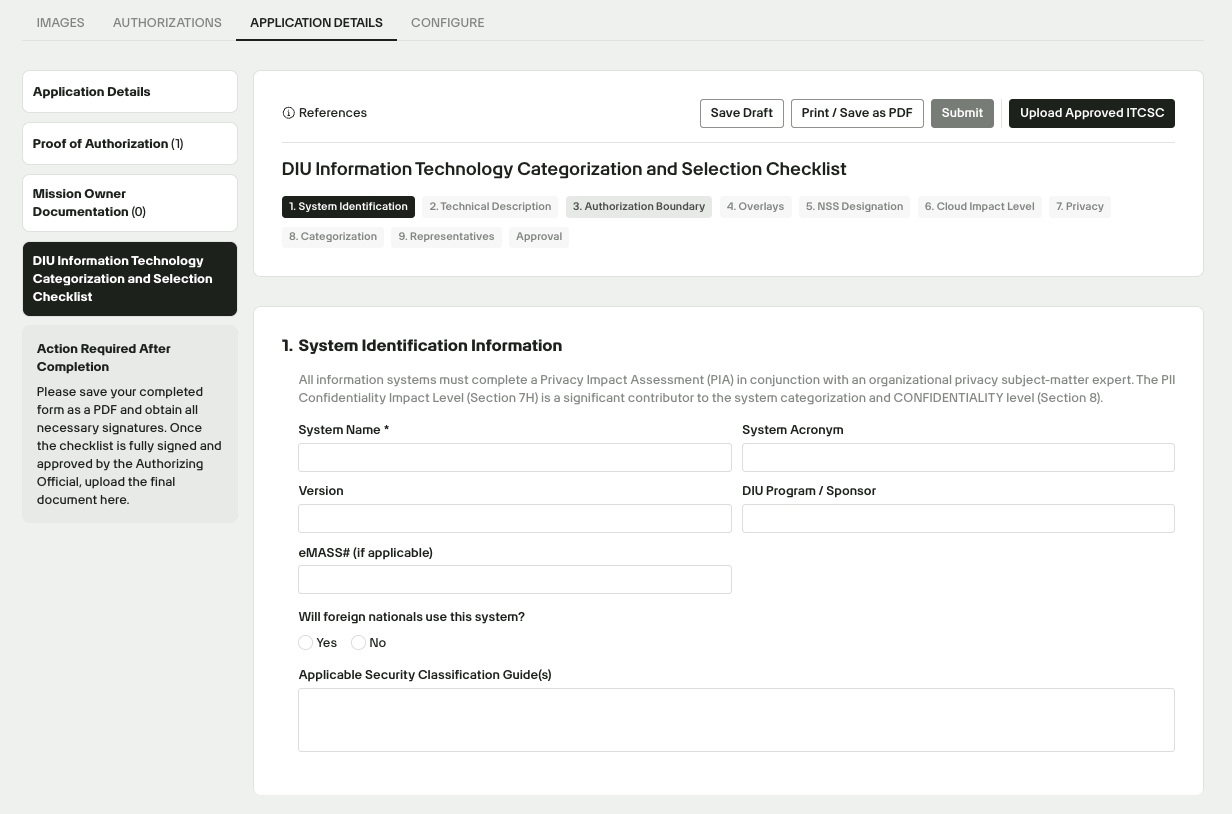Jump to section 5. NSS Designation

854,207
